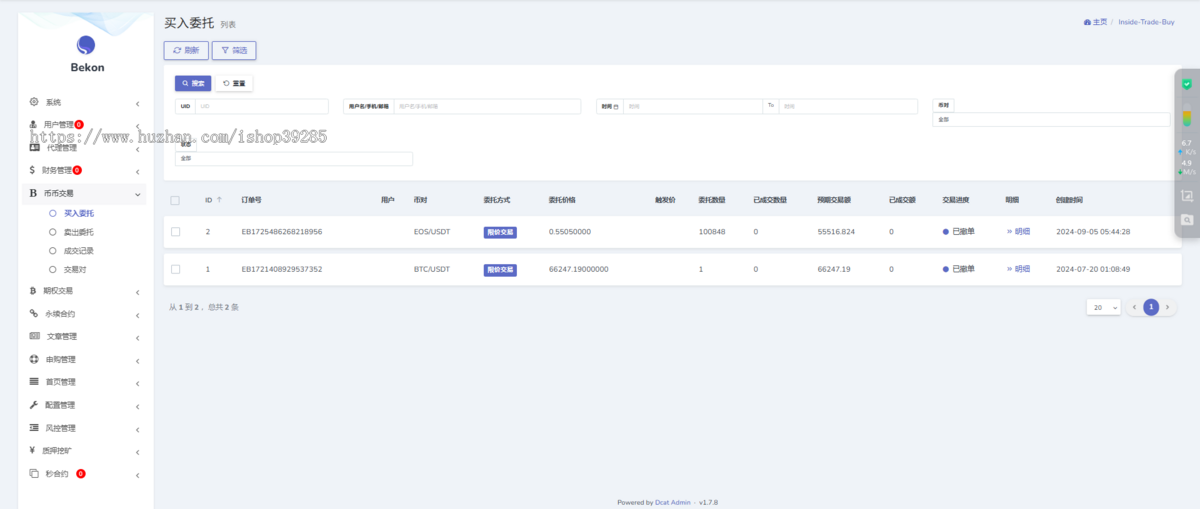The height and width of the screenshot is (509, 1200).
Task: Expand the 用户管理 menu chevron
Action: click(137, 125)
